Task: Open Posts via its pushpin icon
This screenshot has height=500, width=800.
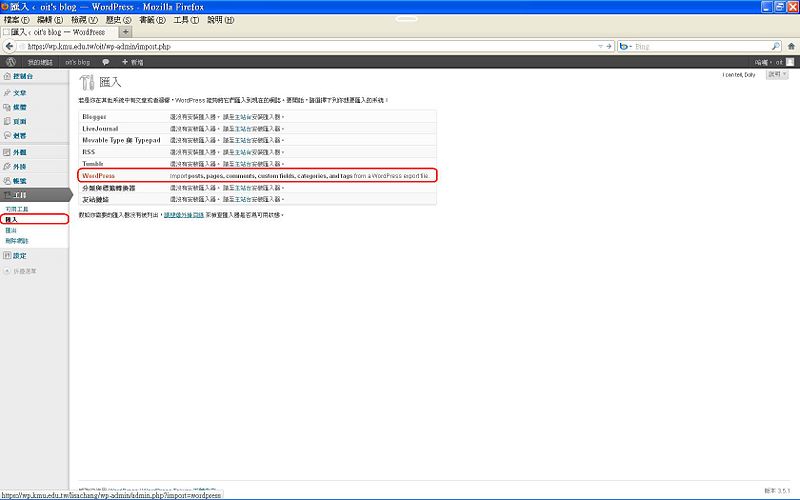Action: (7, 93)
